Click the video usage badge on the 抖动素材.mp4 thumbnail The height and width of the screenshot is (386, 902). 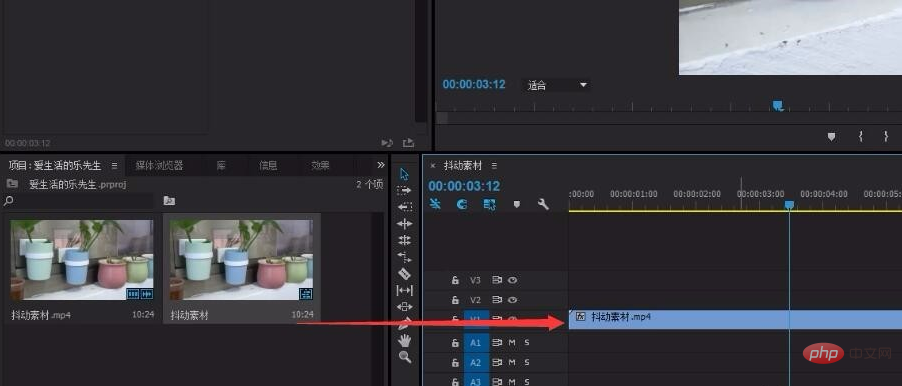(x=133, y=294)
